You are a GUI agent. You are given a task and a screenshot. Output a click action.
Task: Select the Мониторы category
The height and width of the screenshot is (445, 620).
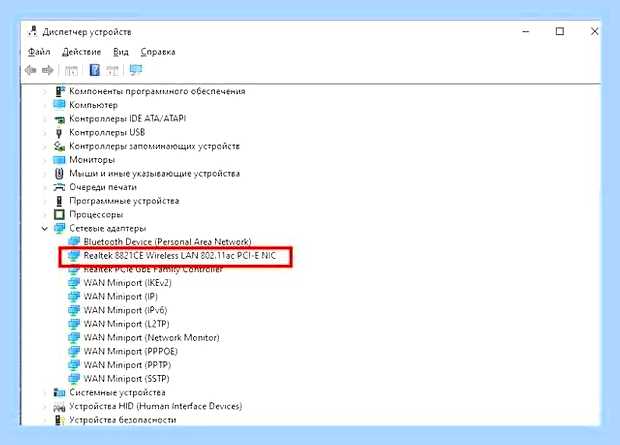coord(92,159)
